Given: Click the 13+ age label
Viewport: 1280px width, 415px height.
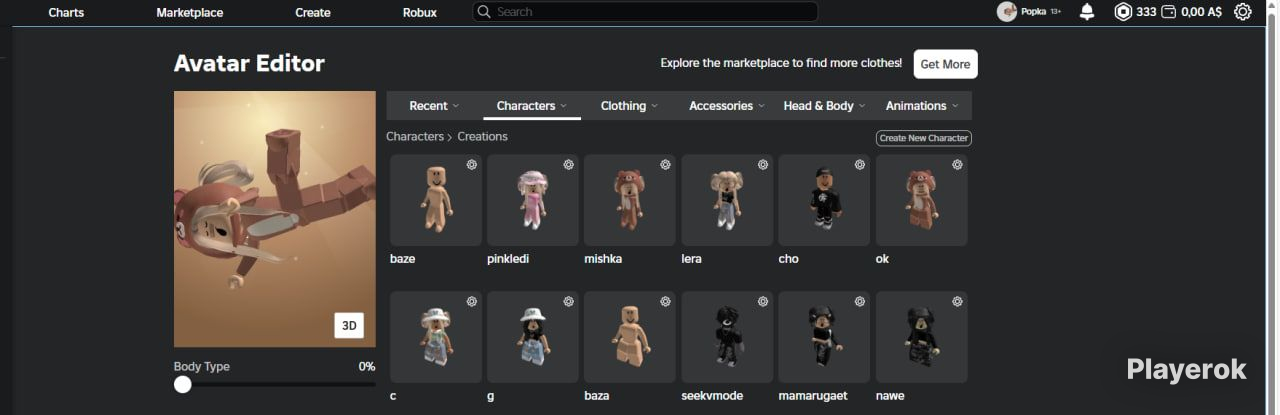Looking at the screenshot, I should (x=1056, y=12).
